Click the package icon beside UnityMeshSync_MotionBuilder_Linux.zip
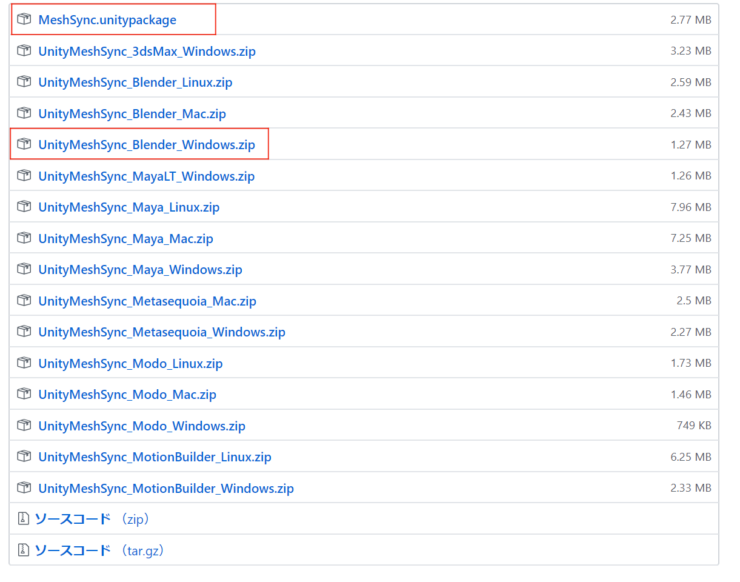This screenshot has height=582, width=740. coord(24,457)
